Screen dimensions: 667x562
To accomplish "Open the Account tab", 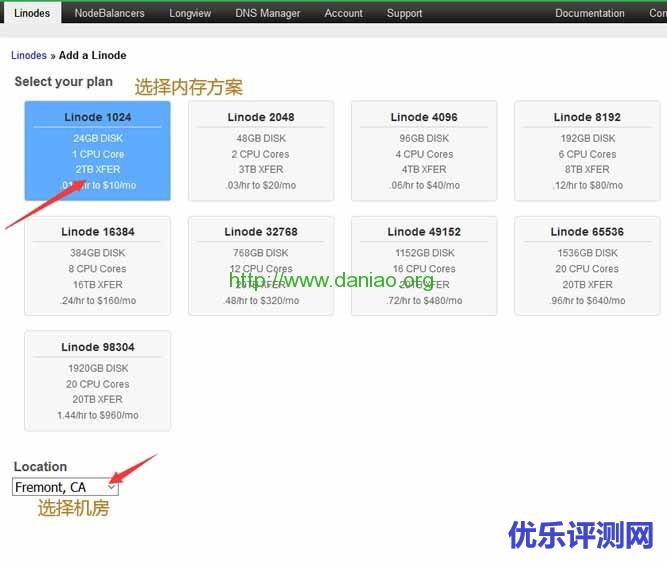I will pyautogui.click(x=343, y=13).
